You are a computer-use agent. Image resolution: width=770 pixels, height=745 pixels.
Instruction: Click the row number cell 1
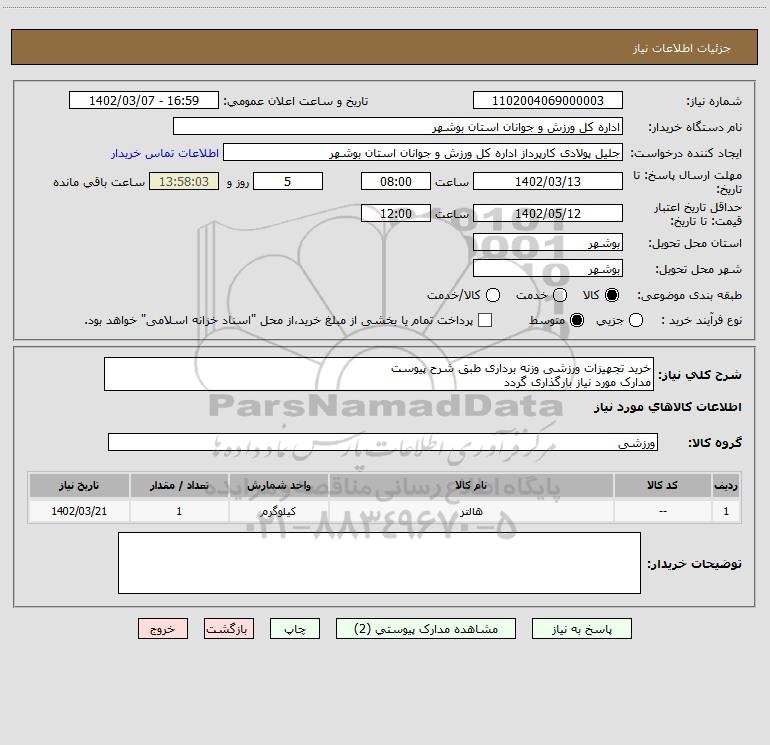pyautogui.click(x=726, y=512)
